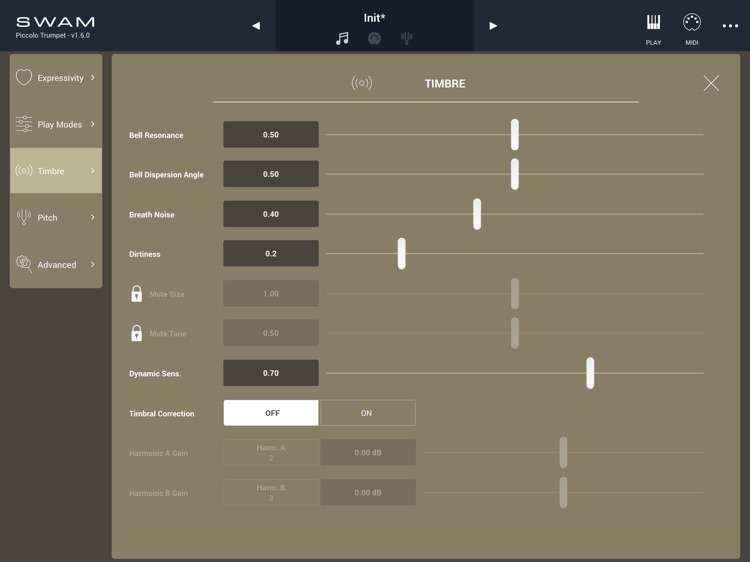Expand the Play Modes section chevron
This screenshot has height=562, width=750.
pos(93,124)
